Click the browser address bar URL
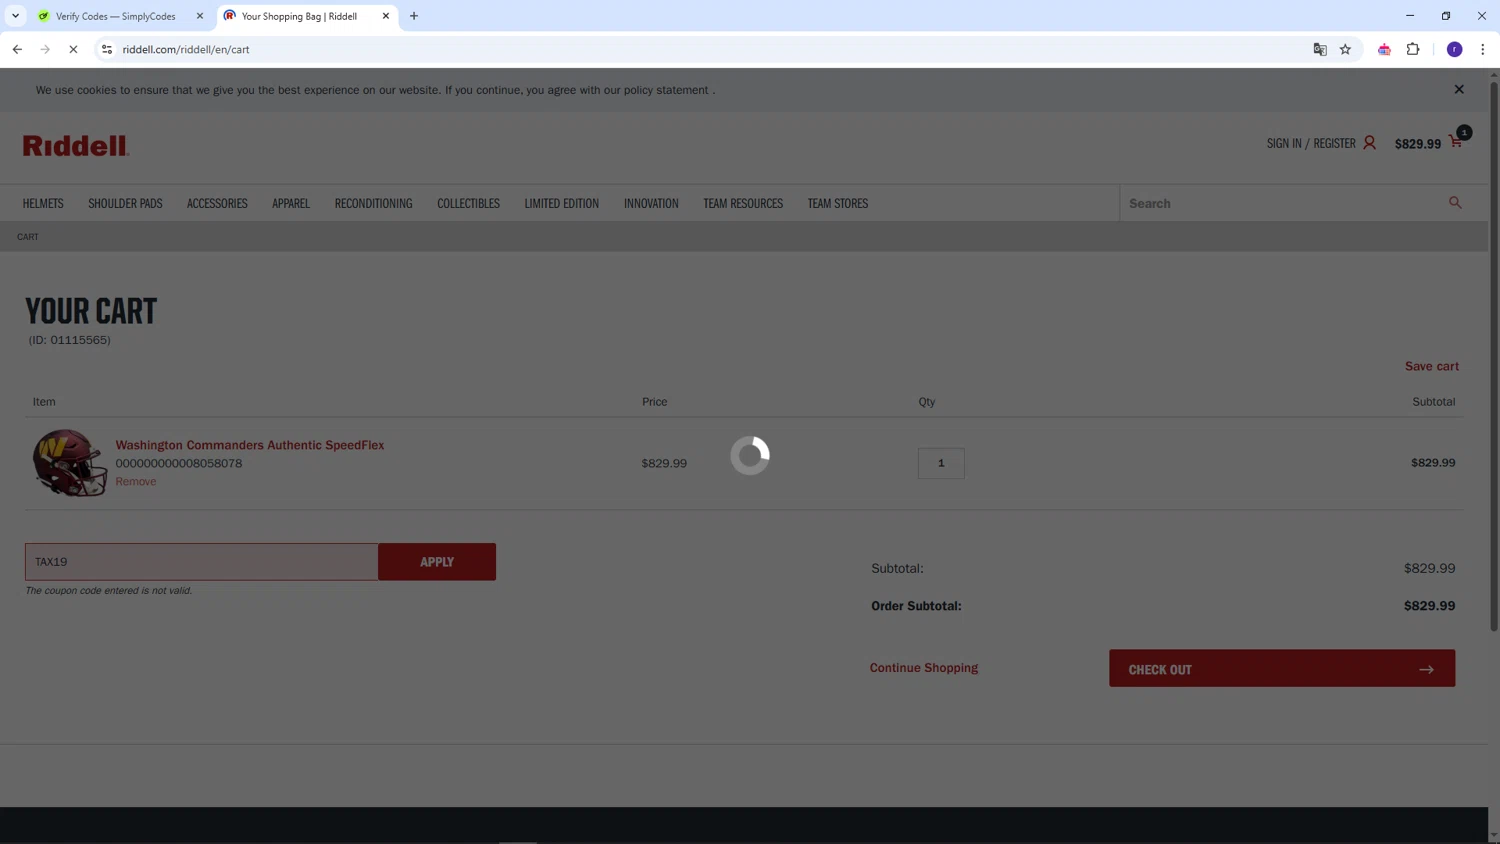The image size is (1500, 844). [x=186, y=49]
